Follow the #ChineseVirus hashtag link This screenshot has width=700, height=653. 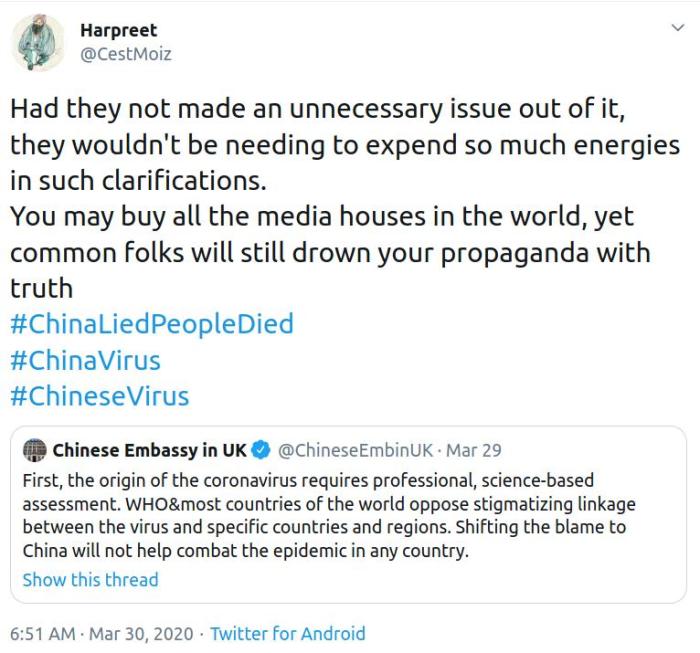99,396
